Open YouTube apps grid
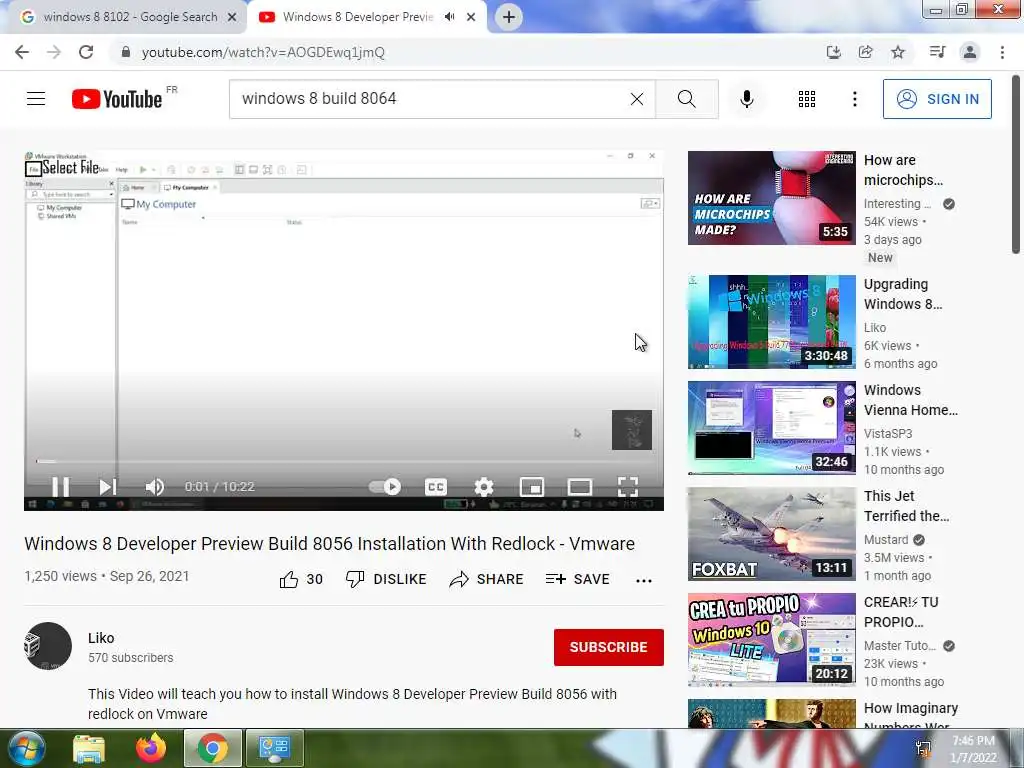This screenshot has width=1024, height=768. pos(807,99)
